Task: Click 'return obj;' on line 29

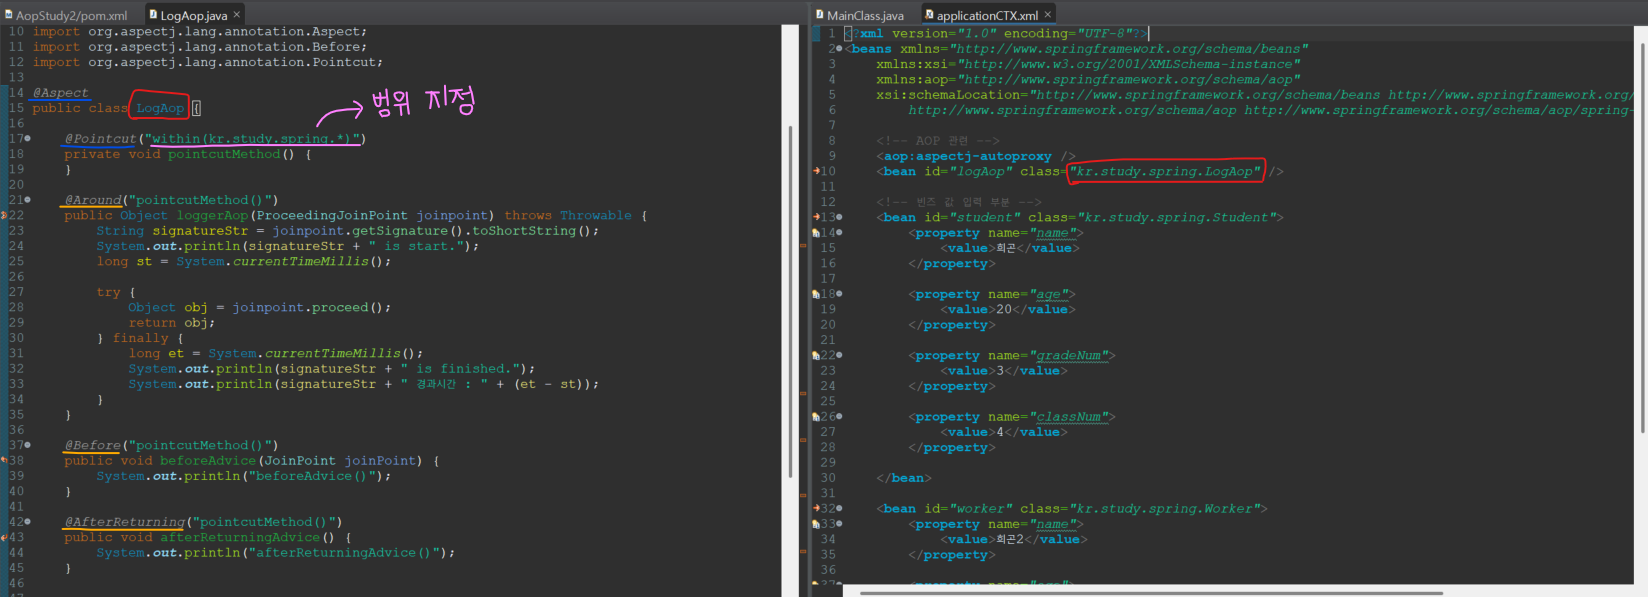Action: pos(172,323)
